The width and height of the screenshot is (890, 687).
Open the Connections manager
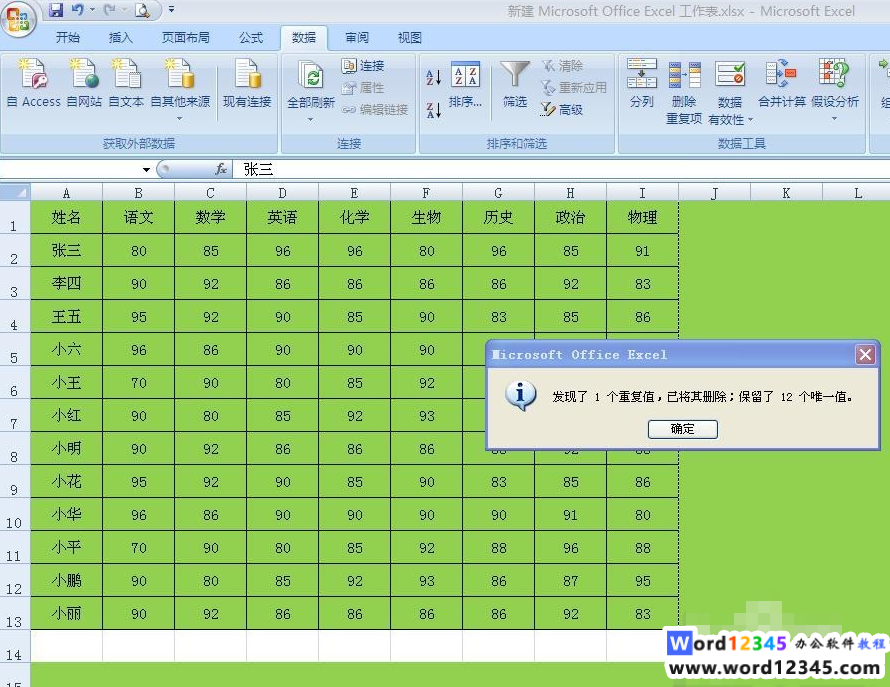click(363, 66)
